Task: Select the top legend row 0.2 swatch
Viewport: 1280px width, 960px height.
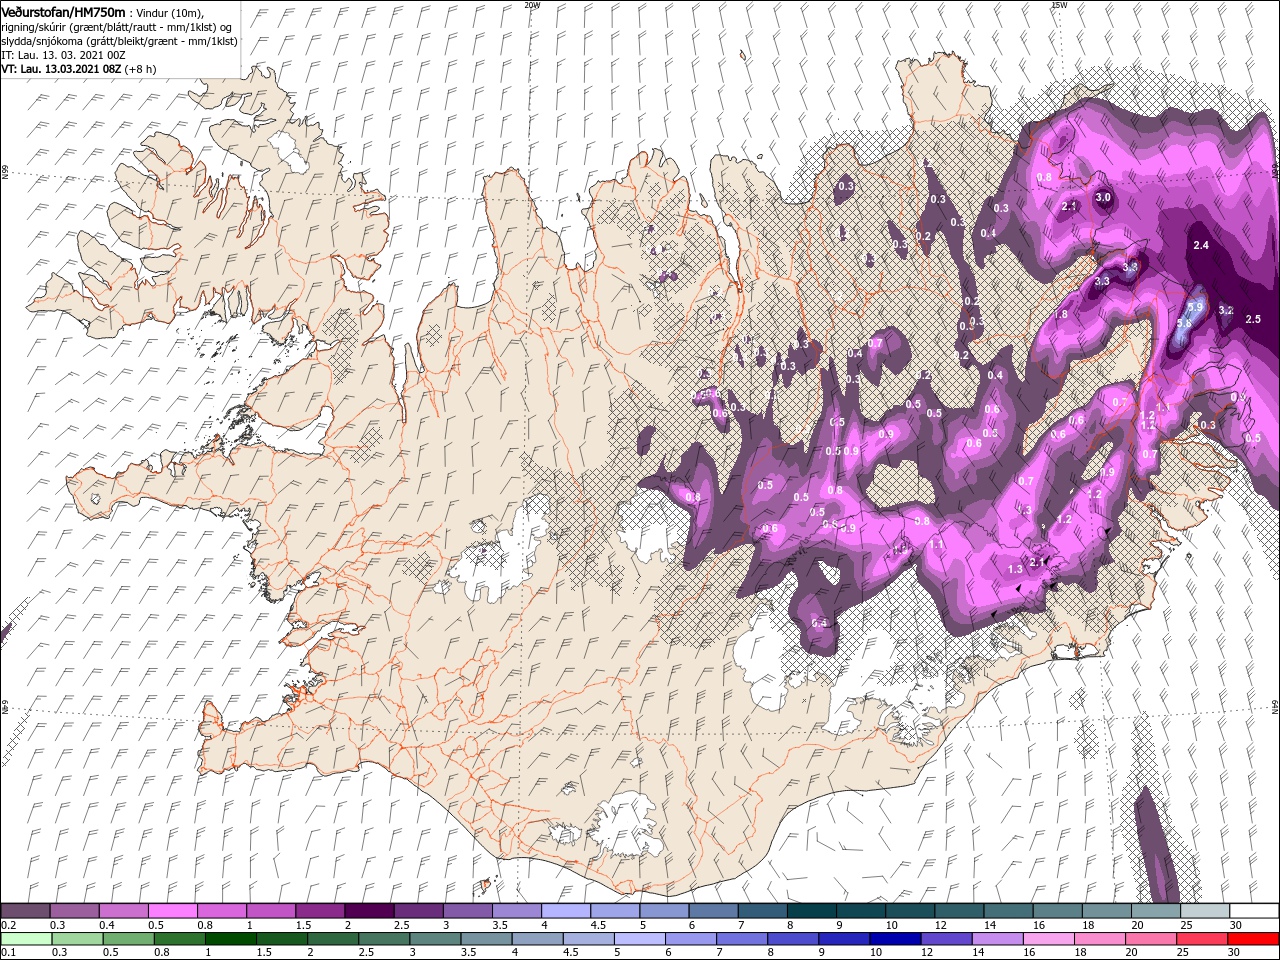Action: tap(25, 910)
